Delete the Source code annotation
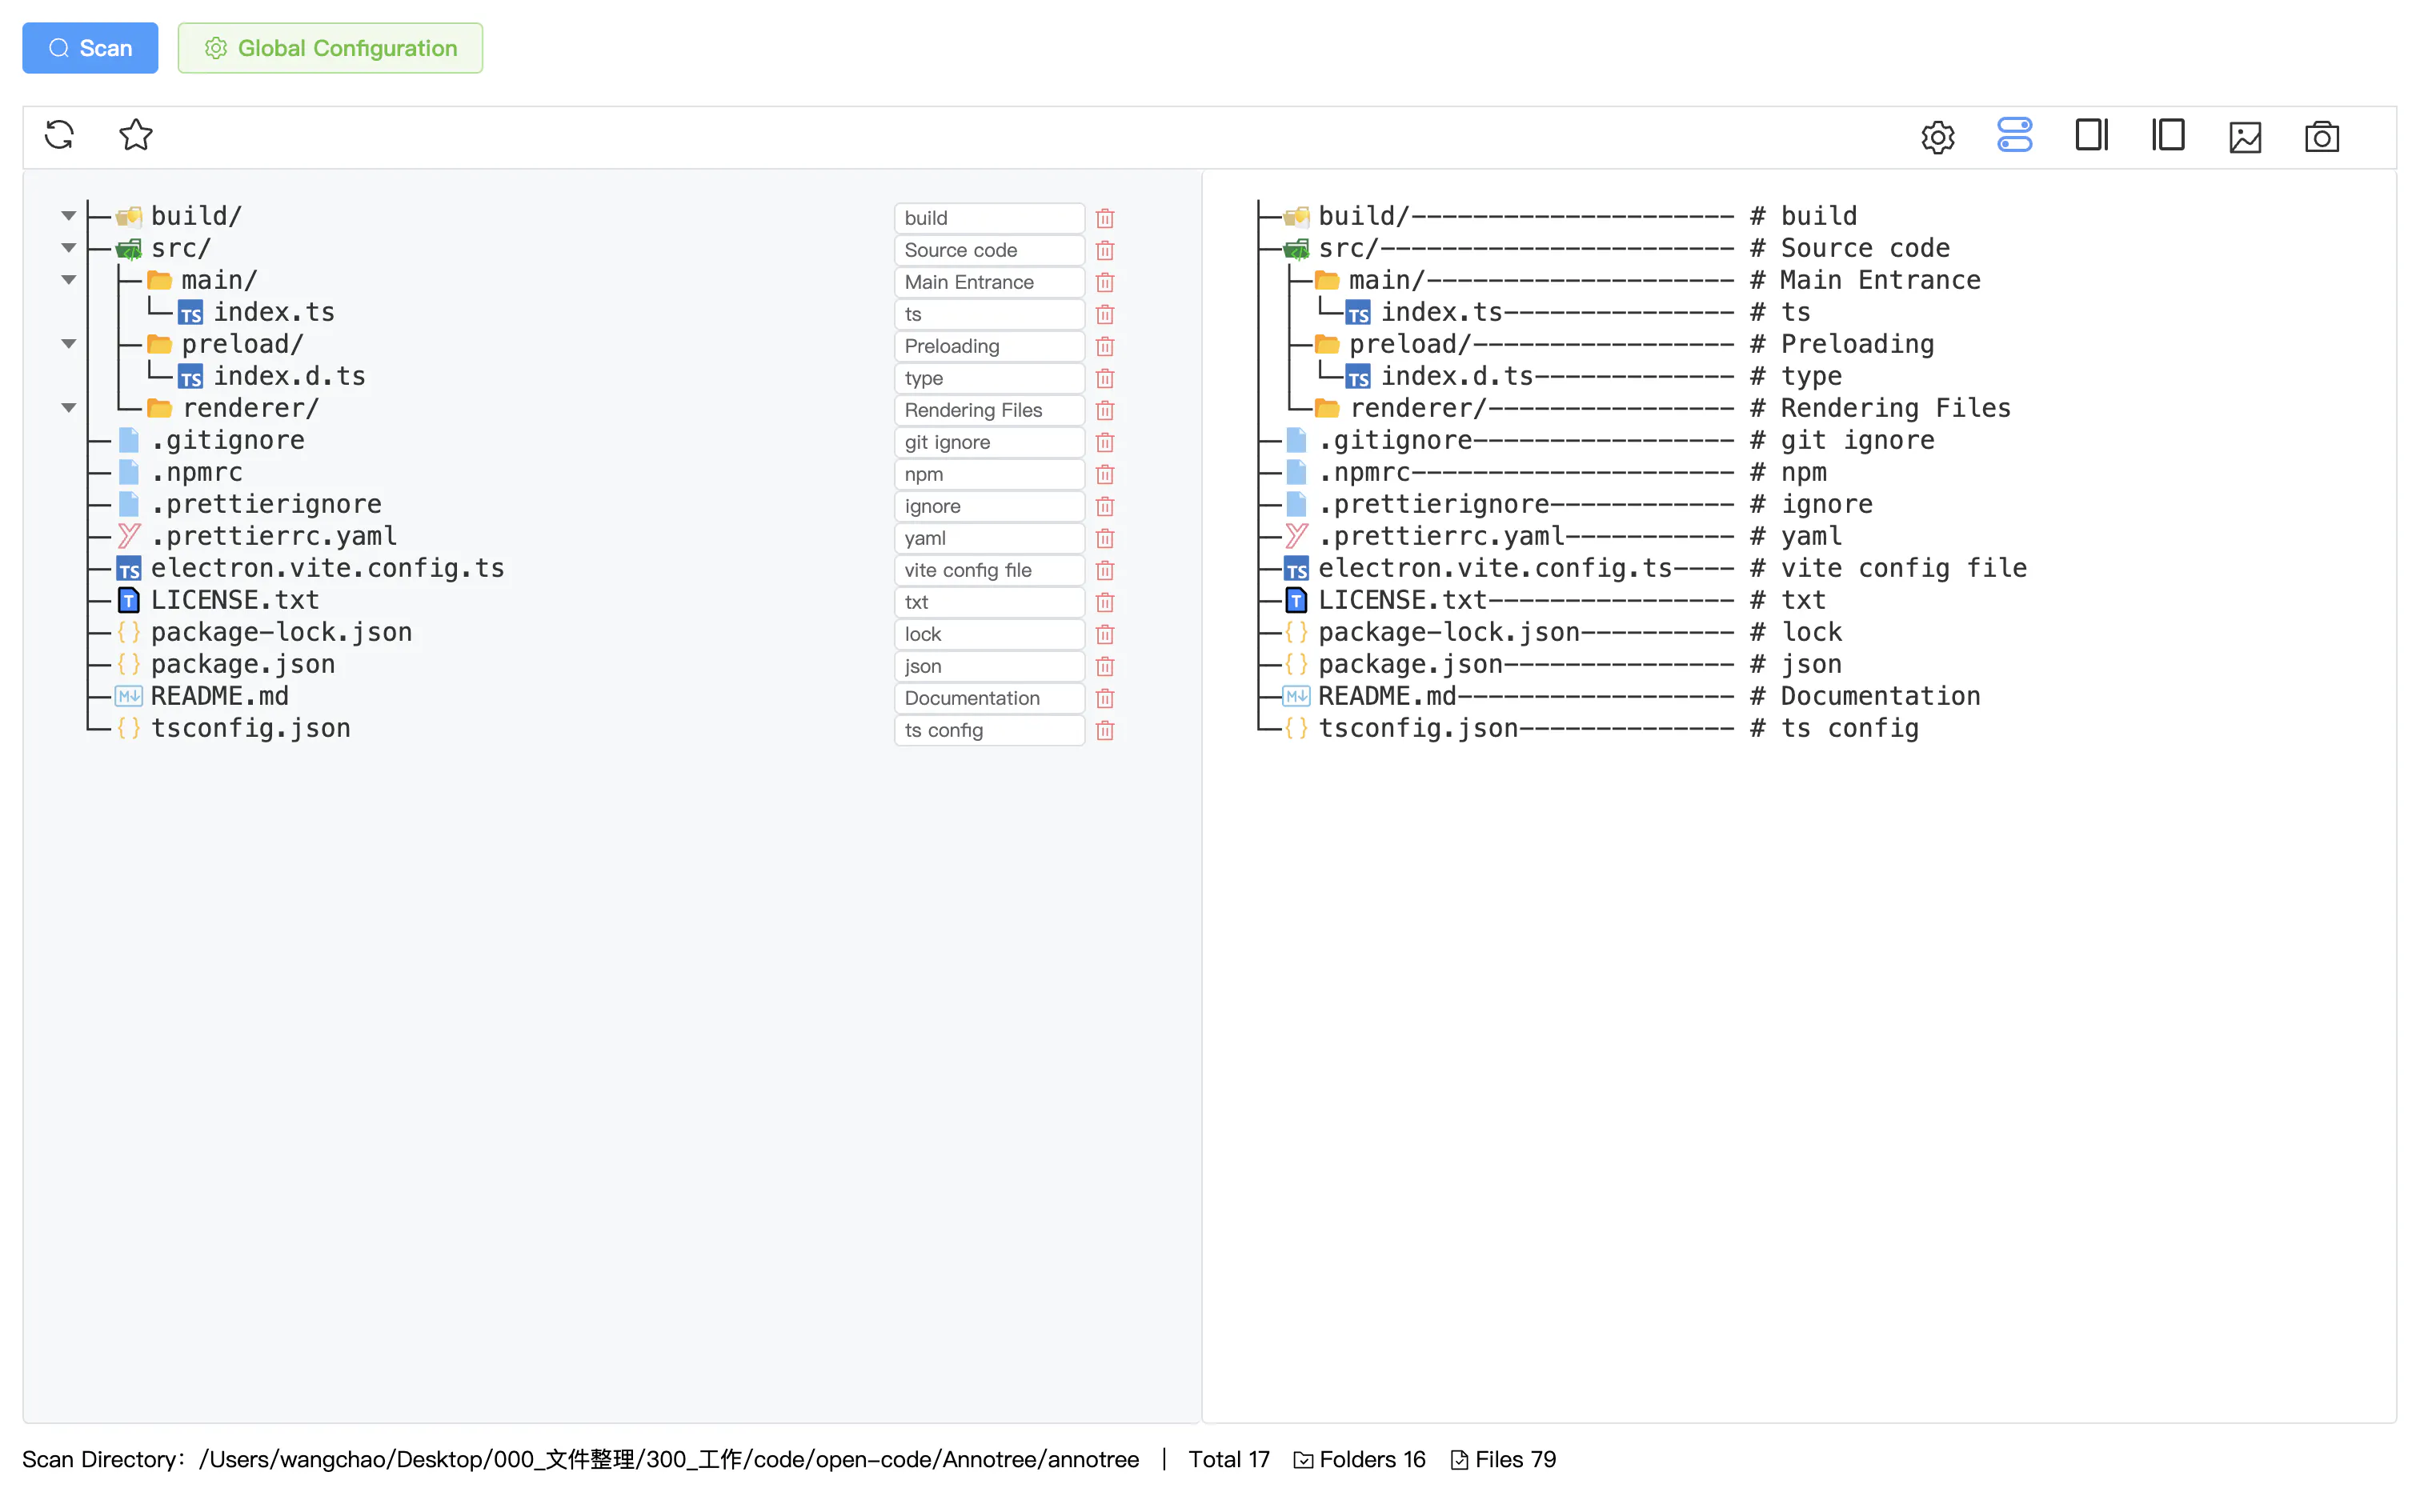The image size is (2420, 1512). [x=1105, y=250]
